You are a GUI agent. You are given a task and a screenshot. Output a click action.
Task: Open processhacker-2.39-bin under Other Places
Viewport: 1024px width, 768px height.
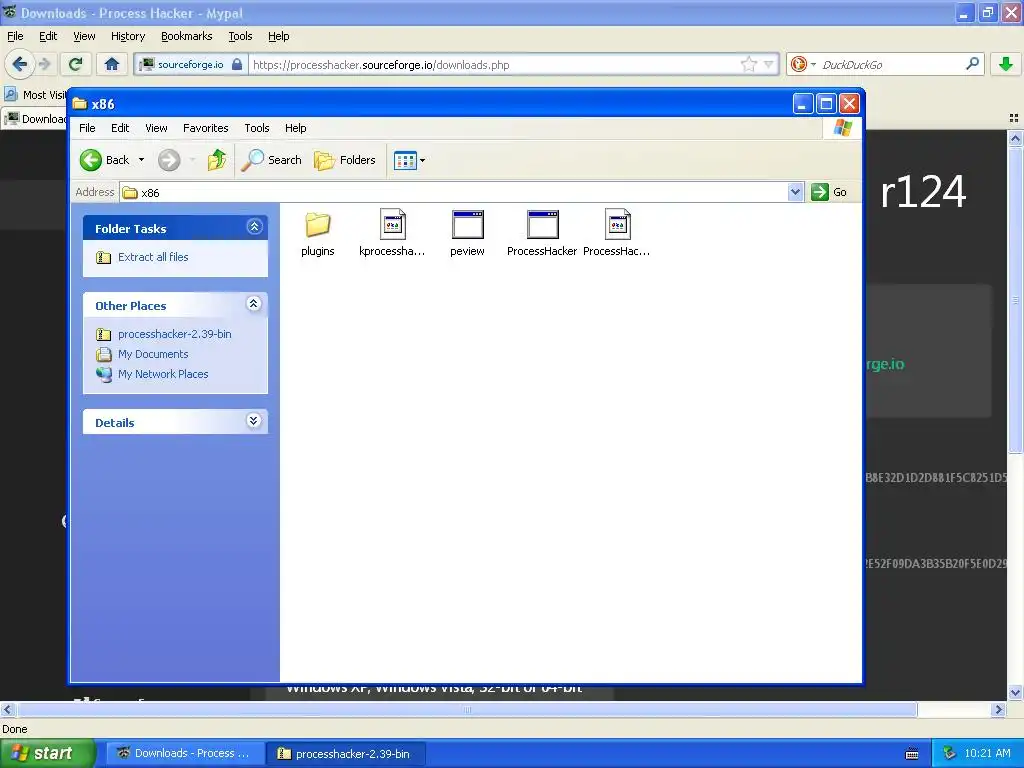point(174,334)
